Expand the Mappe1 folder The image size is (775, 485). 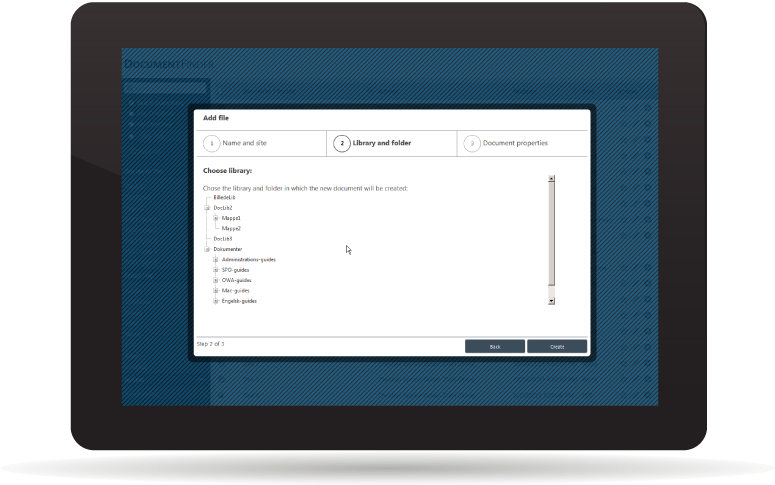215,218
